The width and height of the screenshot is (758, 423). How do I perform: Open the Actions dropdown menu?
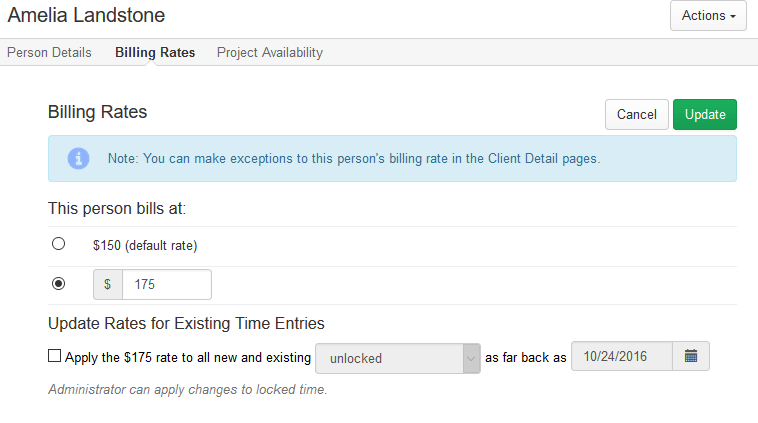click(x=708, y=15)
